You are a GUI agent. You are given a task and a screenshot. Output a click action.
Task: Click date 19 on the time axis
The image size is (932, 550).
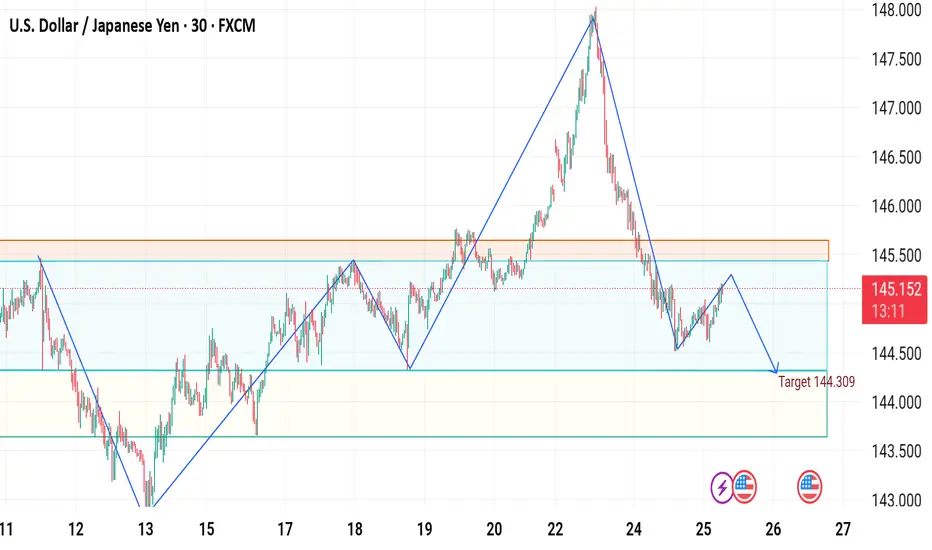pyautogui.click(x=424, y=529)
